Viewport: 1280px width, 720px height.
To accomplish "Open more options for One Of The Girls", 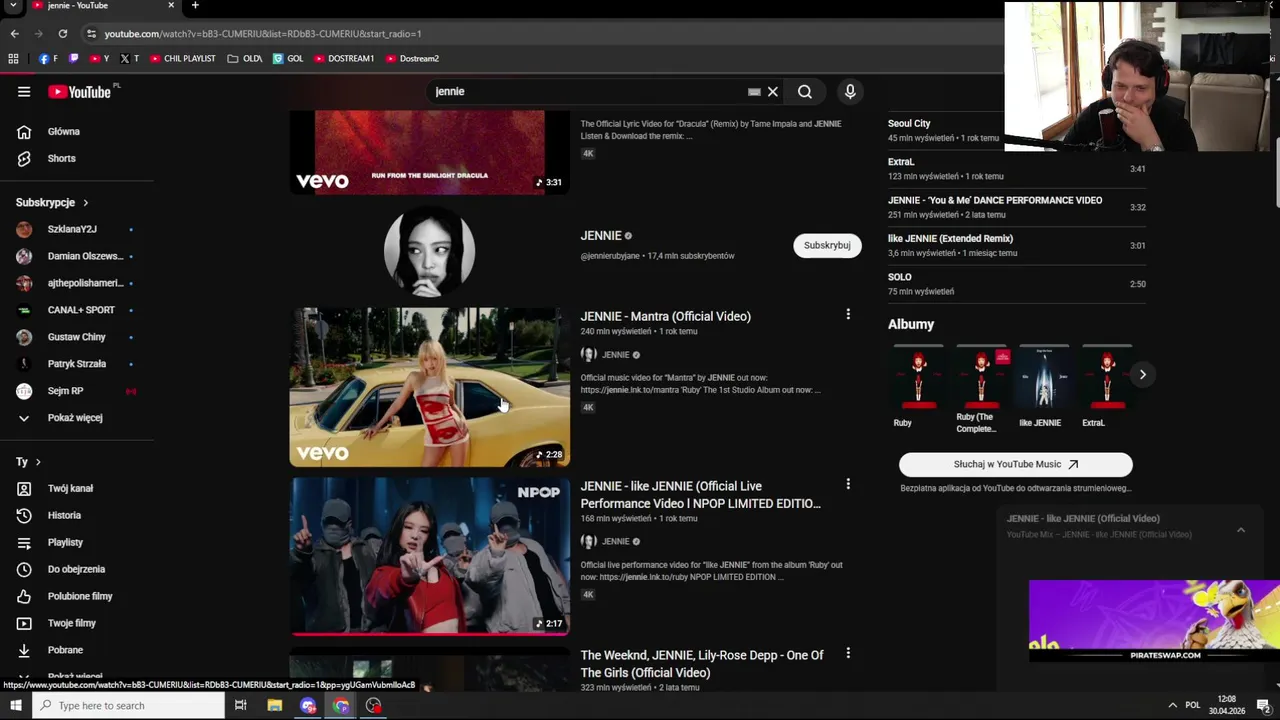I will pos(848,653).
